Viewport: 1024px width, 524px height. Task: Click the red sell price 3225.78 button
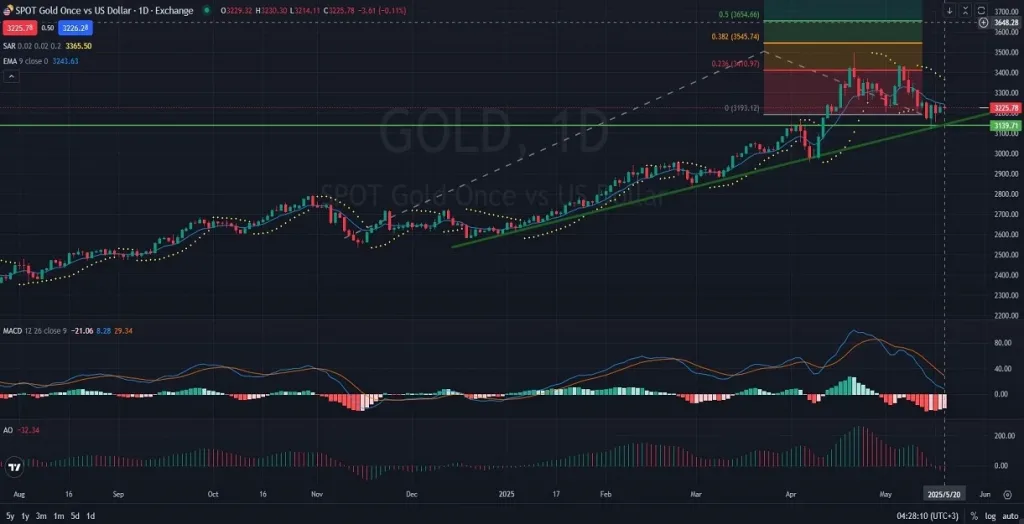pos(20,28)
